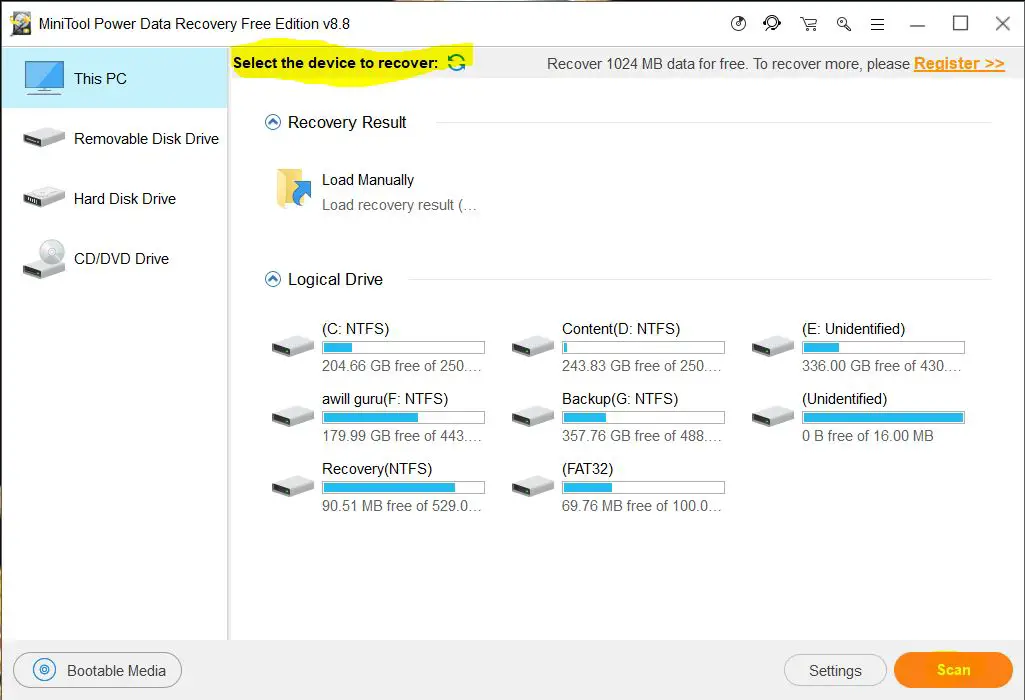Click the '336.00 GB free of 430' text
1025x700 pixels.
click(882, 365)
